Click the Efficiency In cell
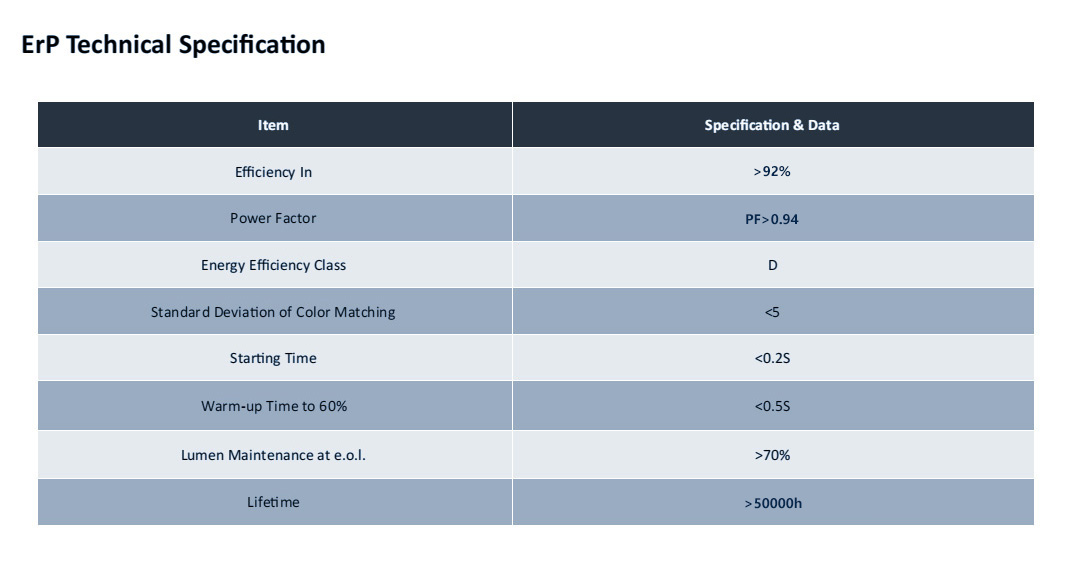1076x569 pixels. (x=273, y=172)
